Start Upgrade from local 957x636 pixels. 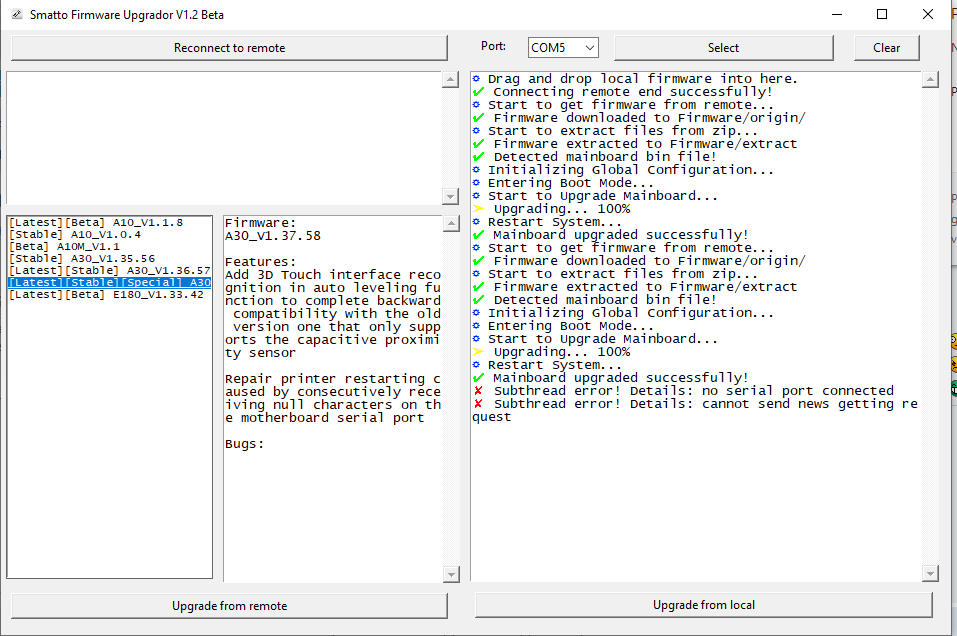[703, 605]
